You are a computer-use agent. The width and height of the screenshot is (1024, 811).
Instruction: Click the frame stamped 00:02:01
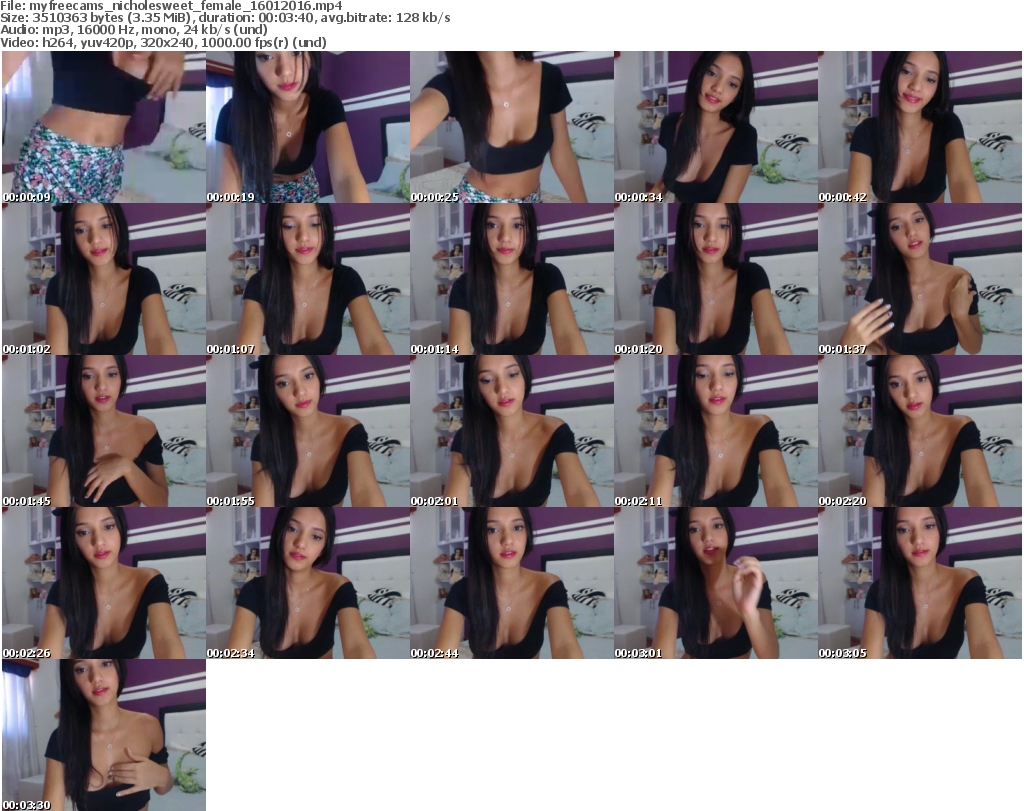tap(512, 431)
